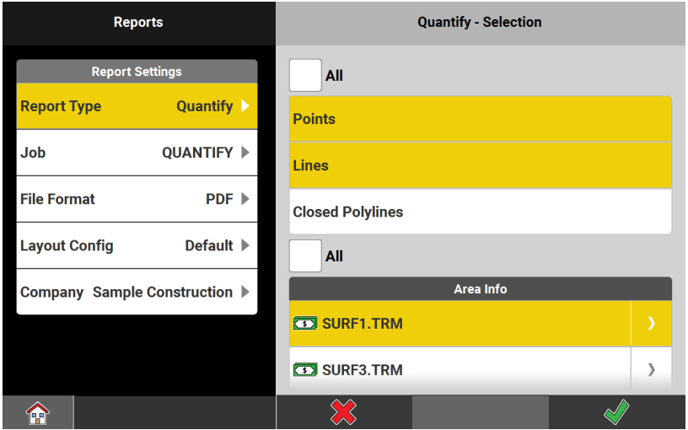Click the home icon in bottom bar
688x430 pixels.
pos(37,412)
